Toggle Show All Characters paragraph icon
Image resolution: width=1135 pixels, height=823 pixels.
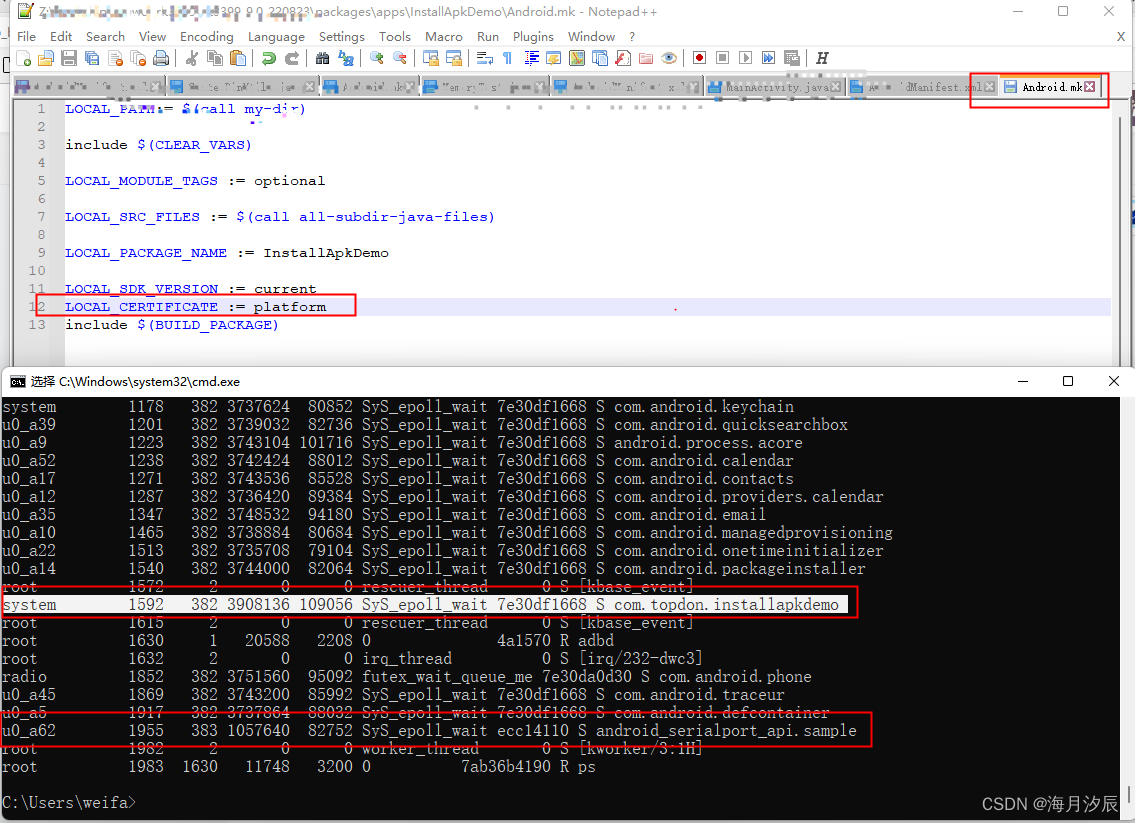pyautogui.click(x=507, y=59)
